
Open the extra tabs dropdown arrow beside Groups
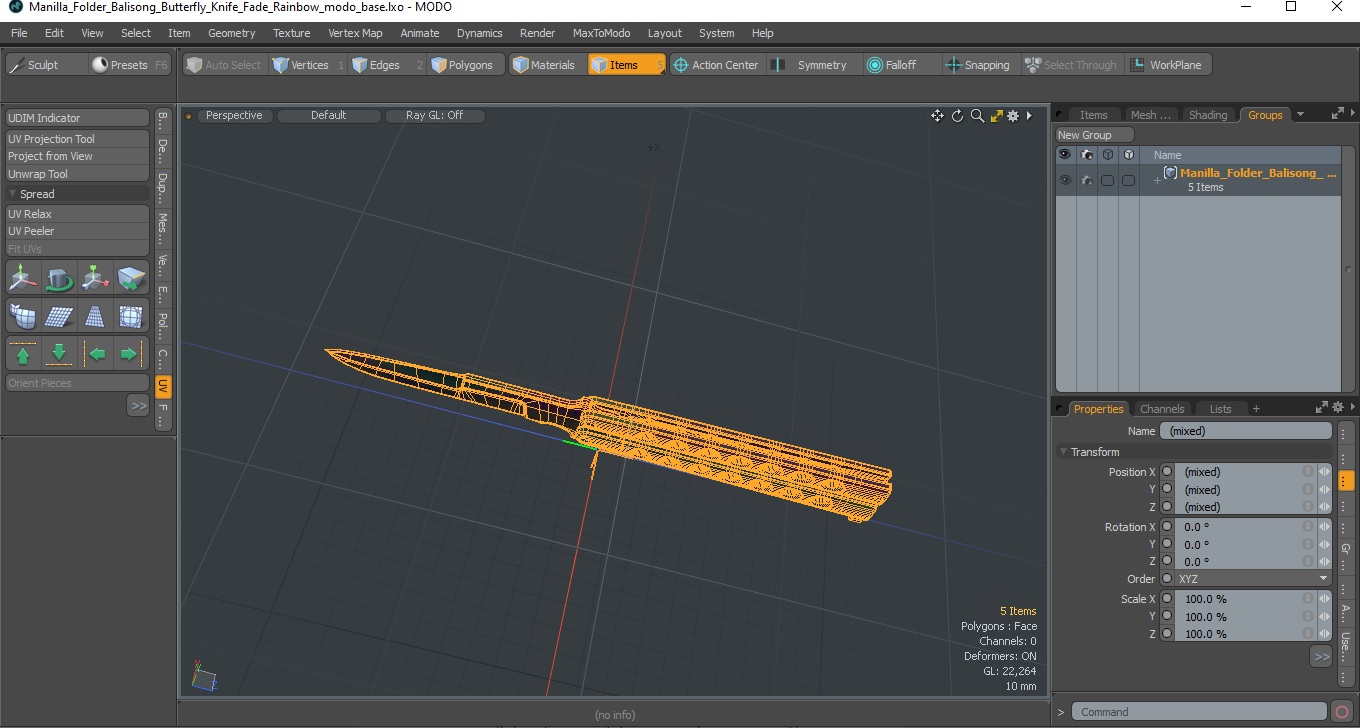(x=1300, y=115)
